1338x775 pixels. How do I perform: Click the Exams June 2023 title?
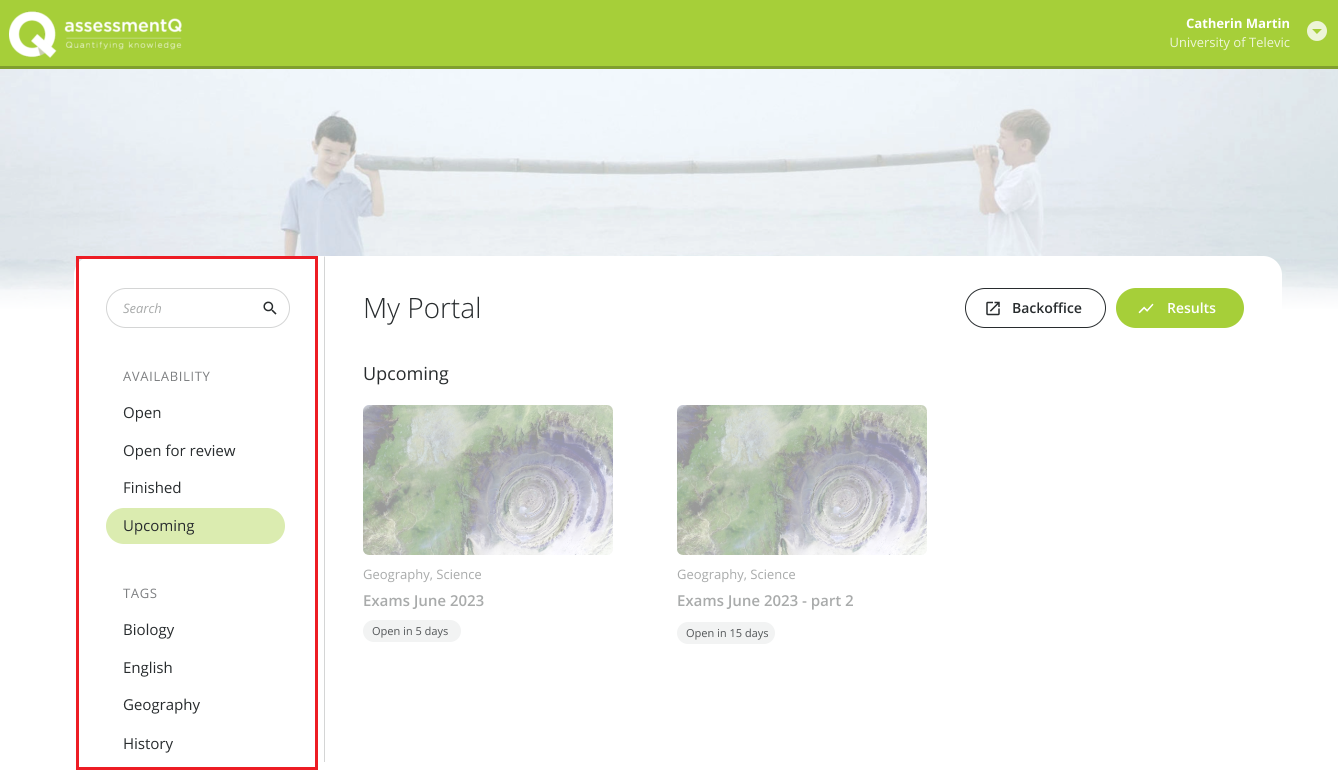pyautogui.click(x=423, y=601)
